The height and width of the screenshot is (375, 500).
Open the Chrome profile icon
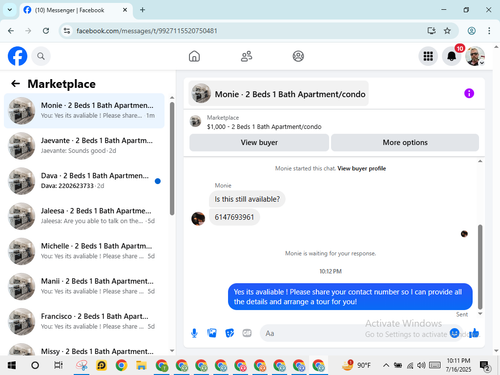coord(471,31)
